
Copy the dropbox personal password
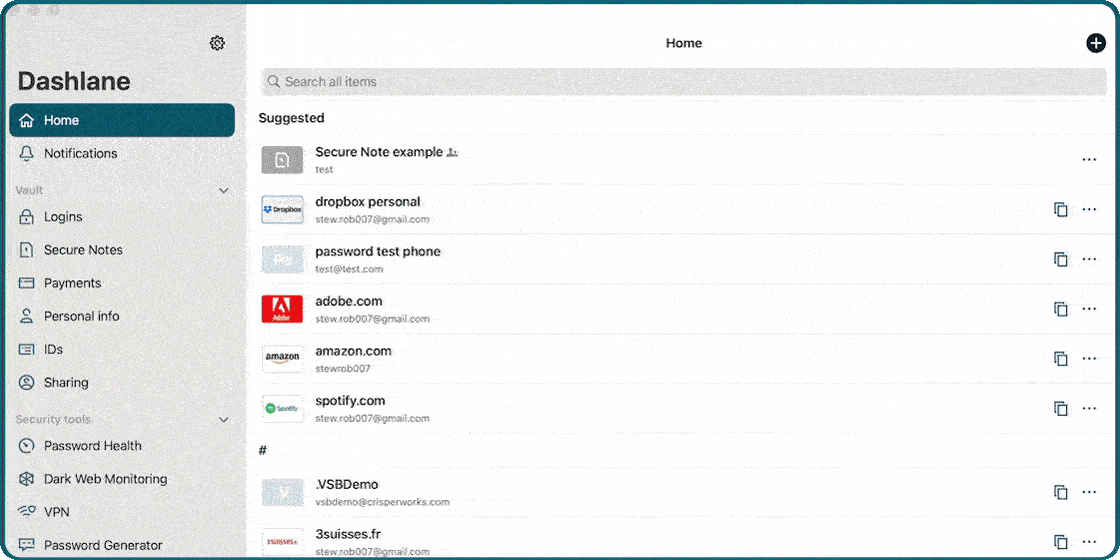pyautogui.click(x=1060, y=209)
